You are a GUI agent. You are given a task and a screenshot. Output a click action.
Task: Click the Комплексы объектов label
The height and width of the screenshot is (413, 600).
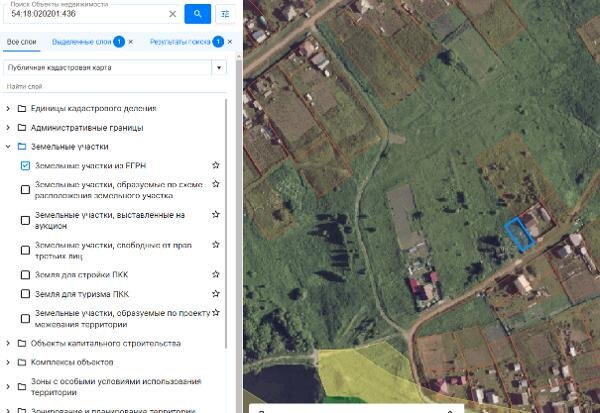point(72,362)
